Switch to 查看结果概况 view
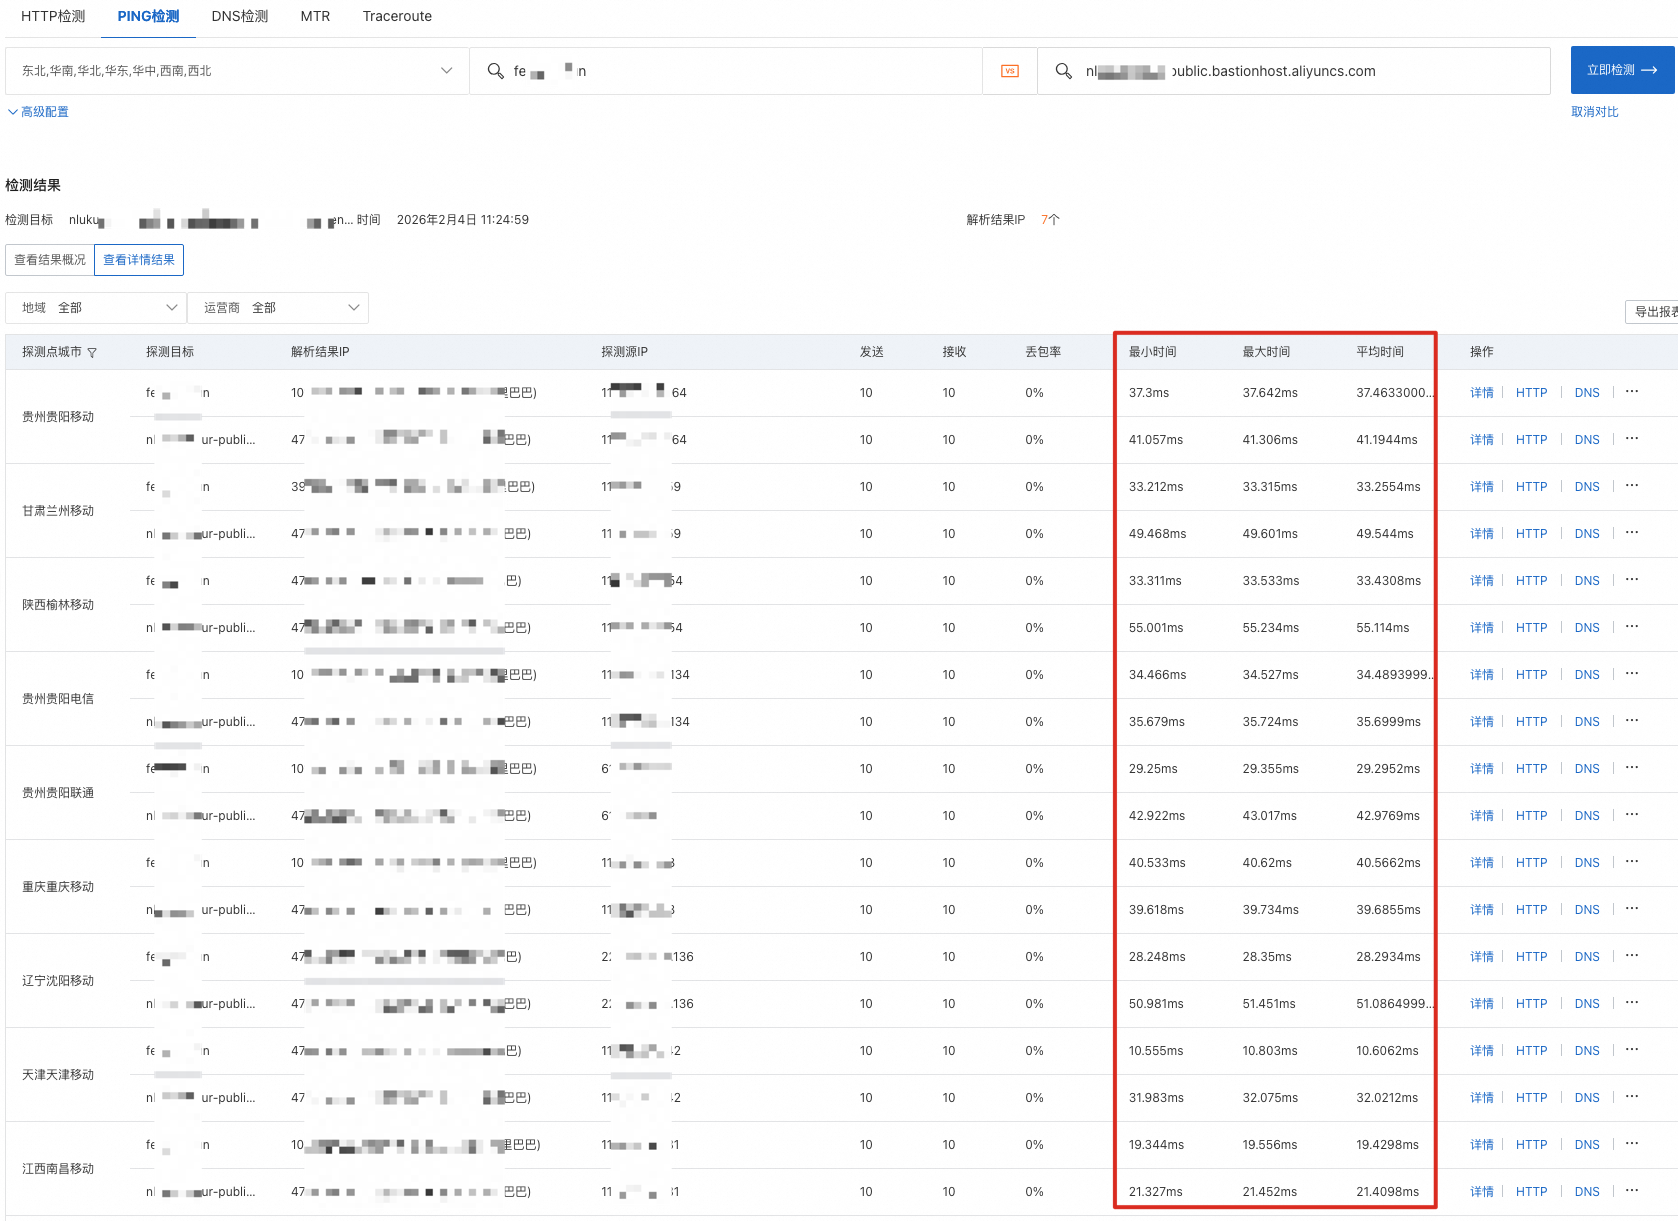 pyautogui.click(x=50, y=260)
